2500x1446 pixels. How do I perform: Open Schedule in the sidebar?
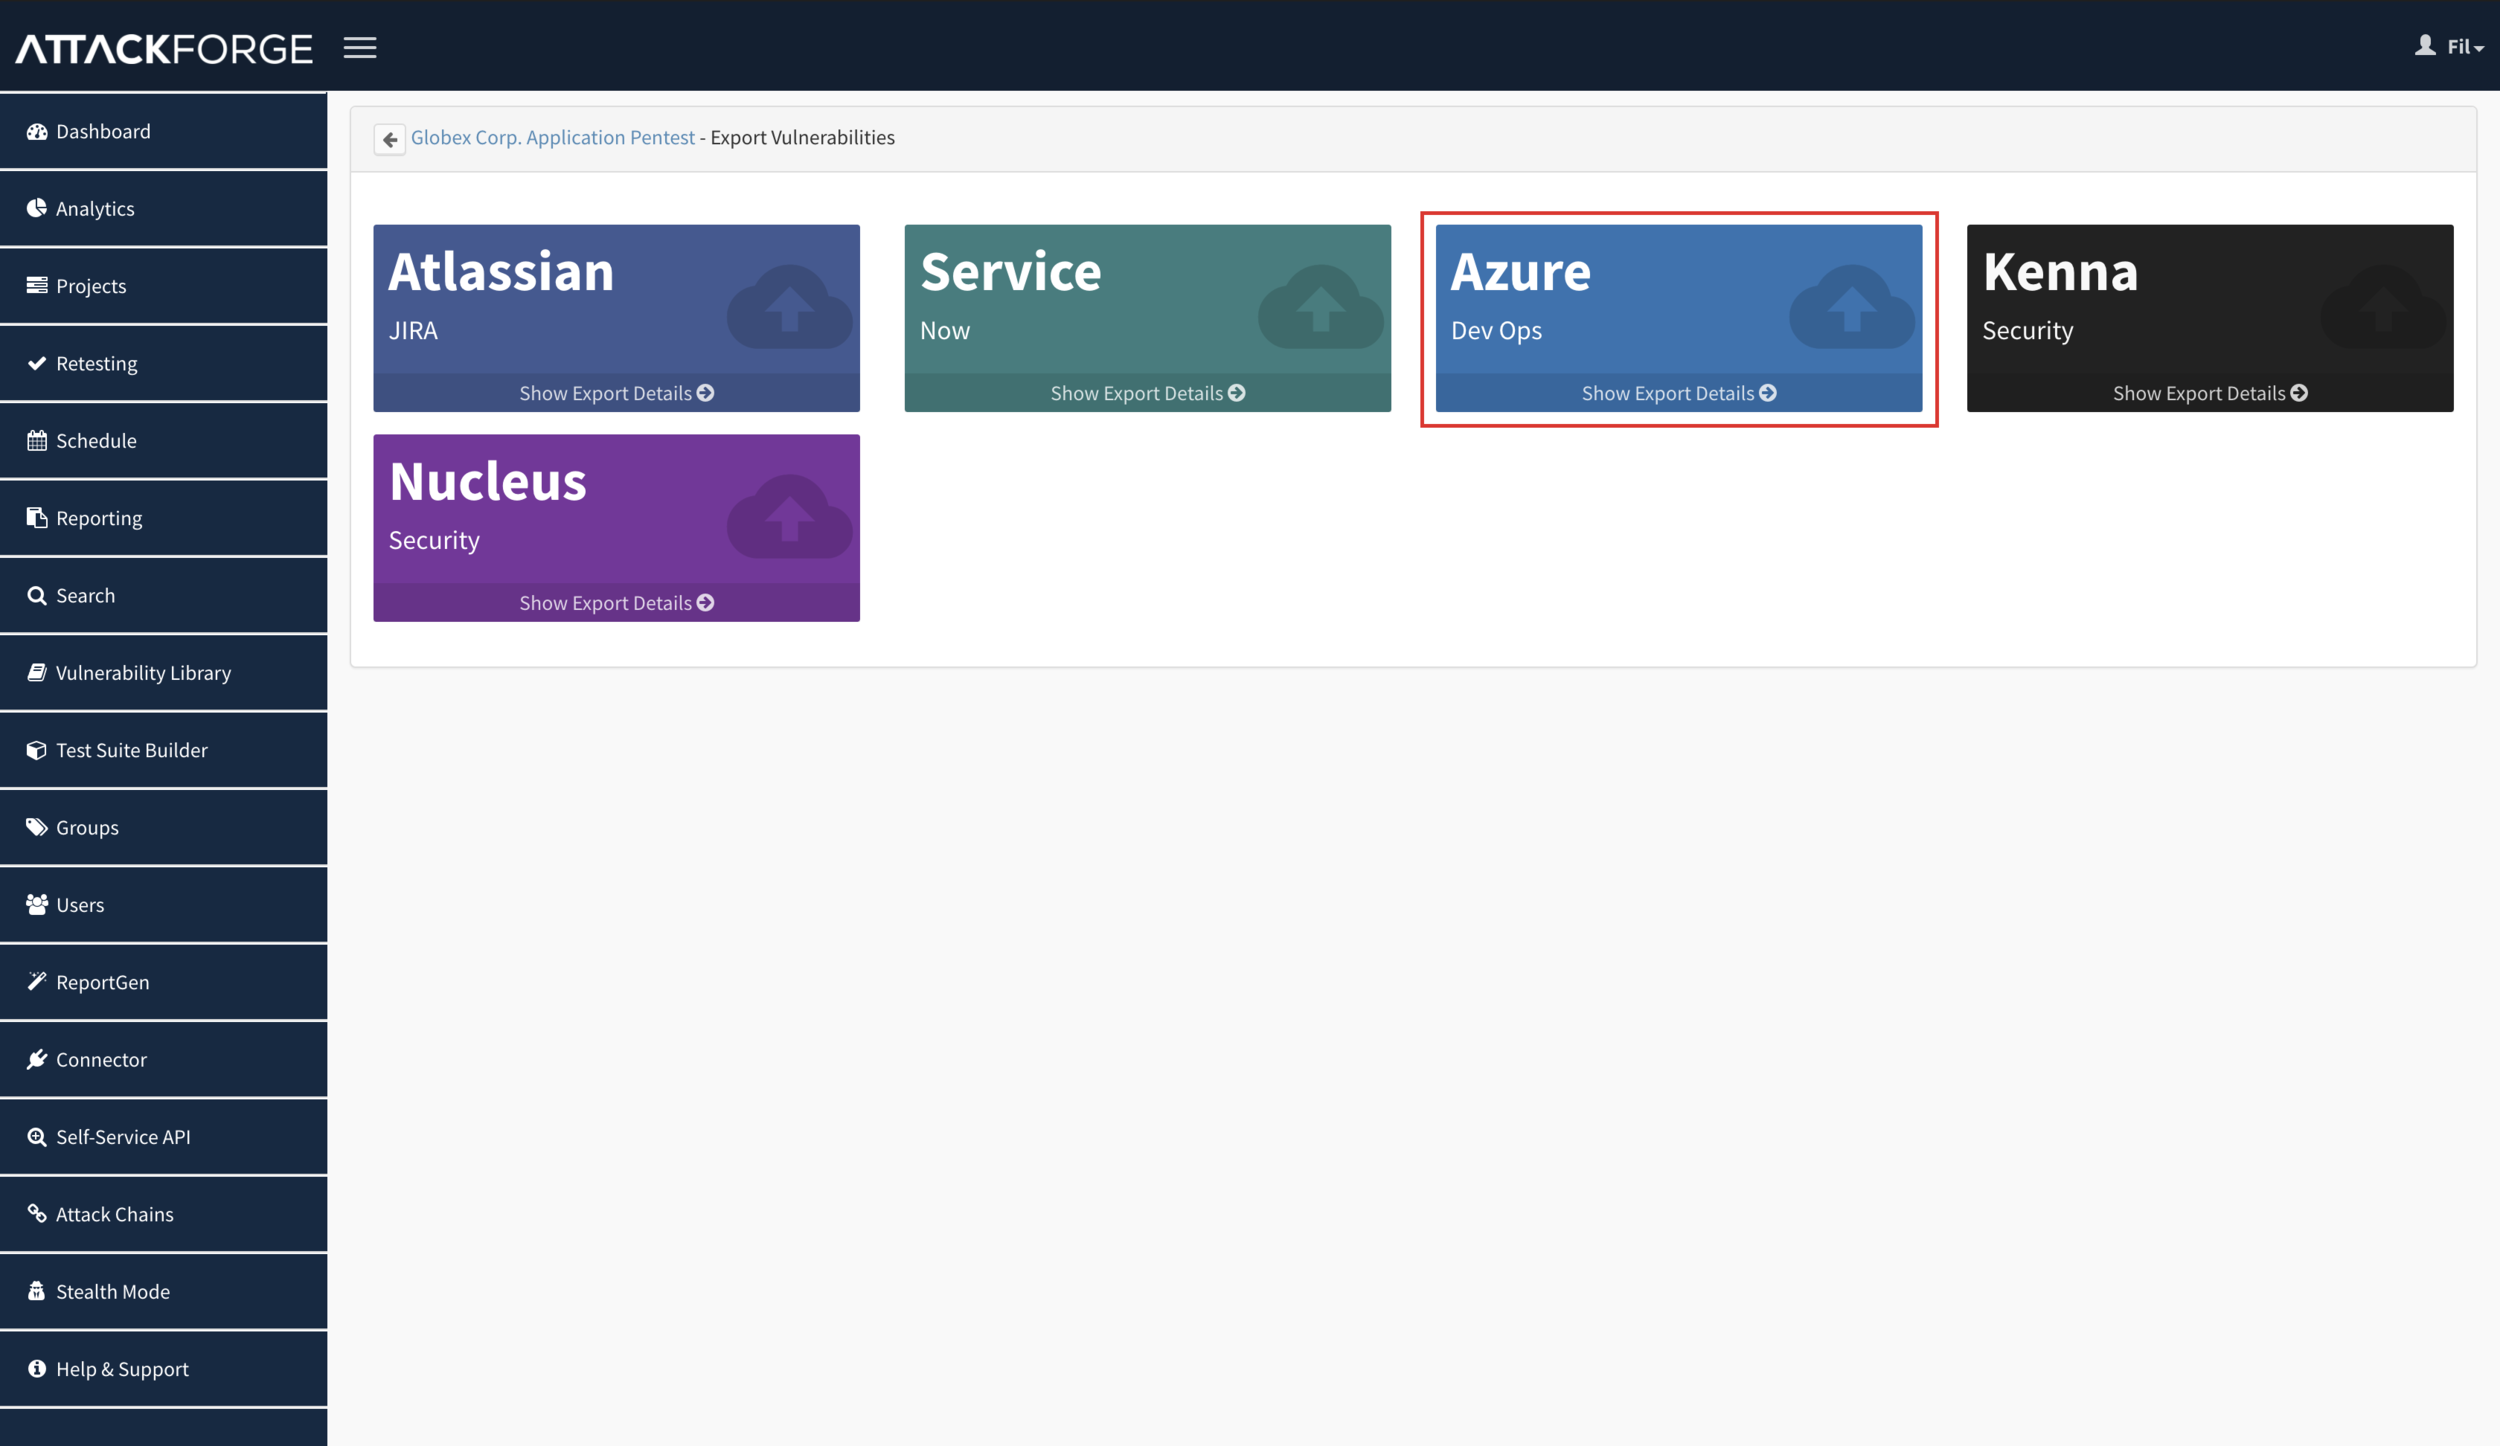pos(164,440)
